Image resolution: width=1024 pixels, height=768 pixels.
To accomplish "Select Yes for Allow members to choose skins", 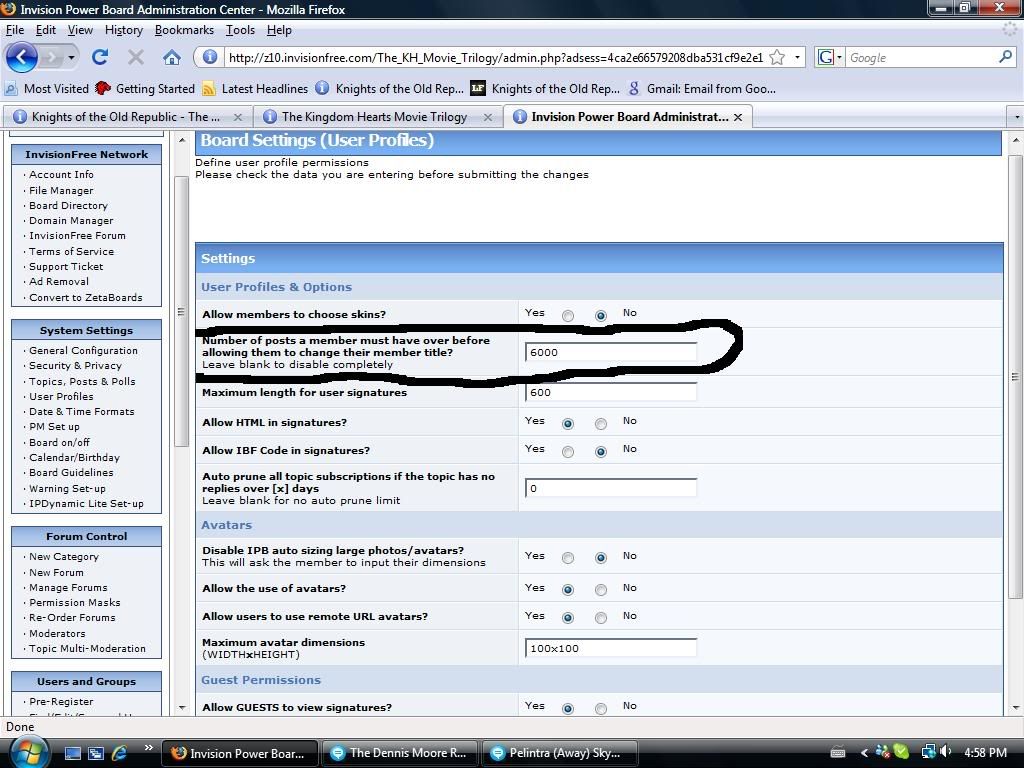I will pyautogui.click(x=568, y=316).
